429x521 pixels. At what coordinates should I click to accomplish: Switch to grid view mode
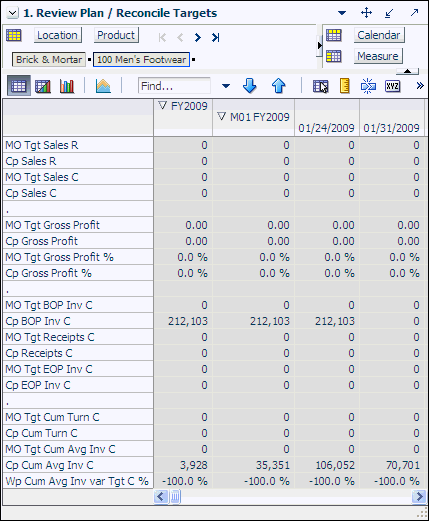point(19,86)
